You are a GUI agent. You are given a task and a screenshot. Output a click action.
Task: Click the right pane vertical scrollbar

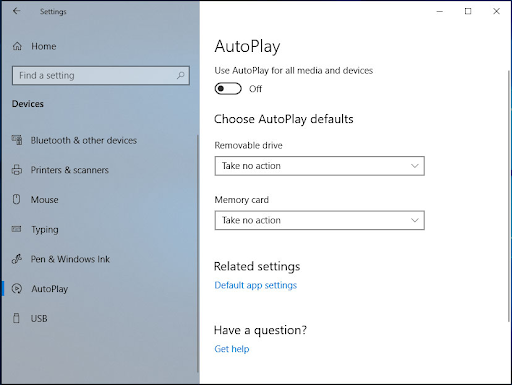(x=509, y=196)
